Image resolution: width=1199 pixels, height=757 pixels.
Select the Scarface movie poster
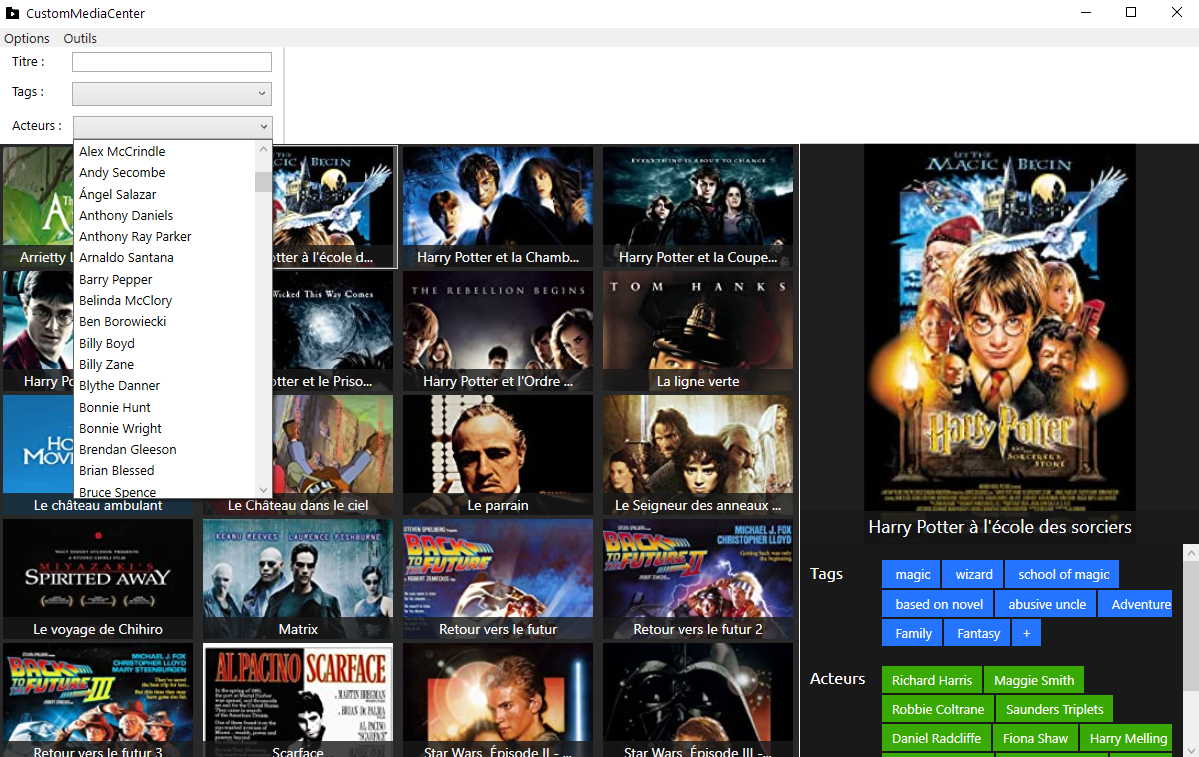pyautogui.click(x=298, y=700)
